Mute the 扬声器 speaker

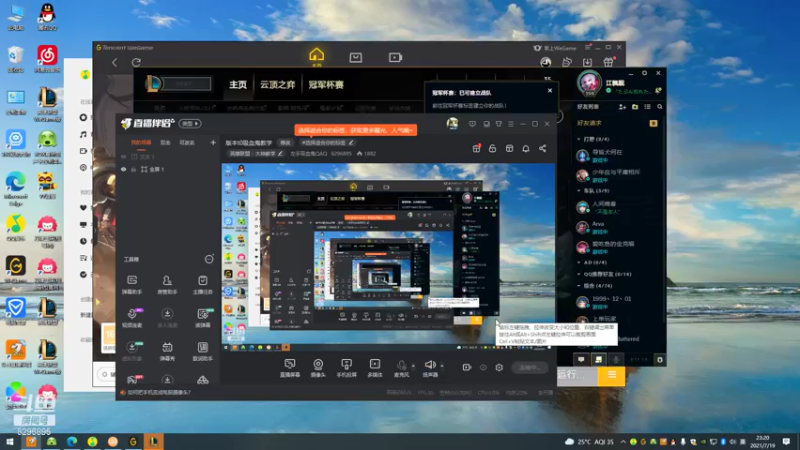(x=430, y=368)
